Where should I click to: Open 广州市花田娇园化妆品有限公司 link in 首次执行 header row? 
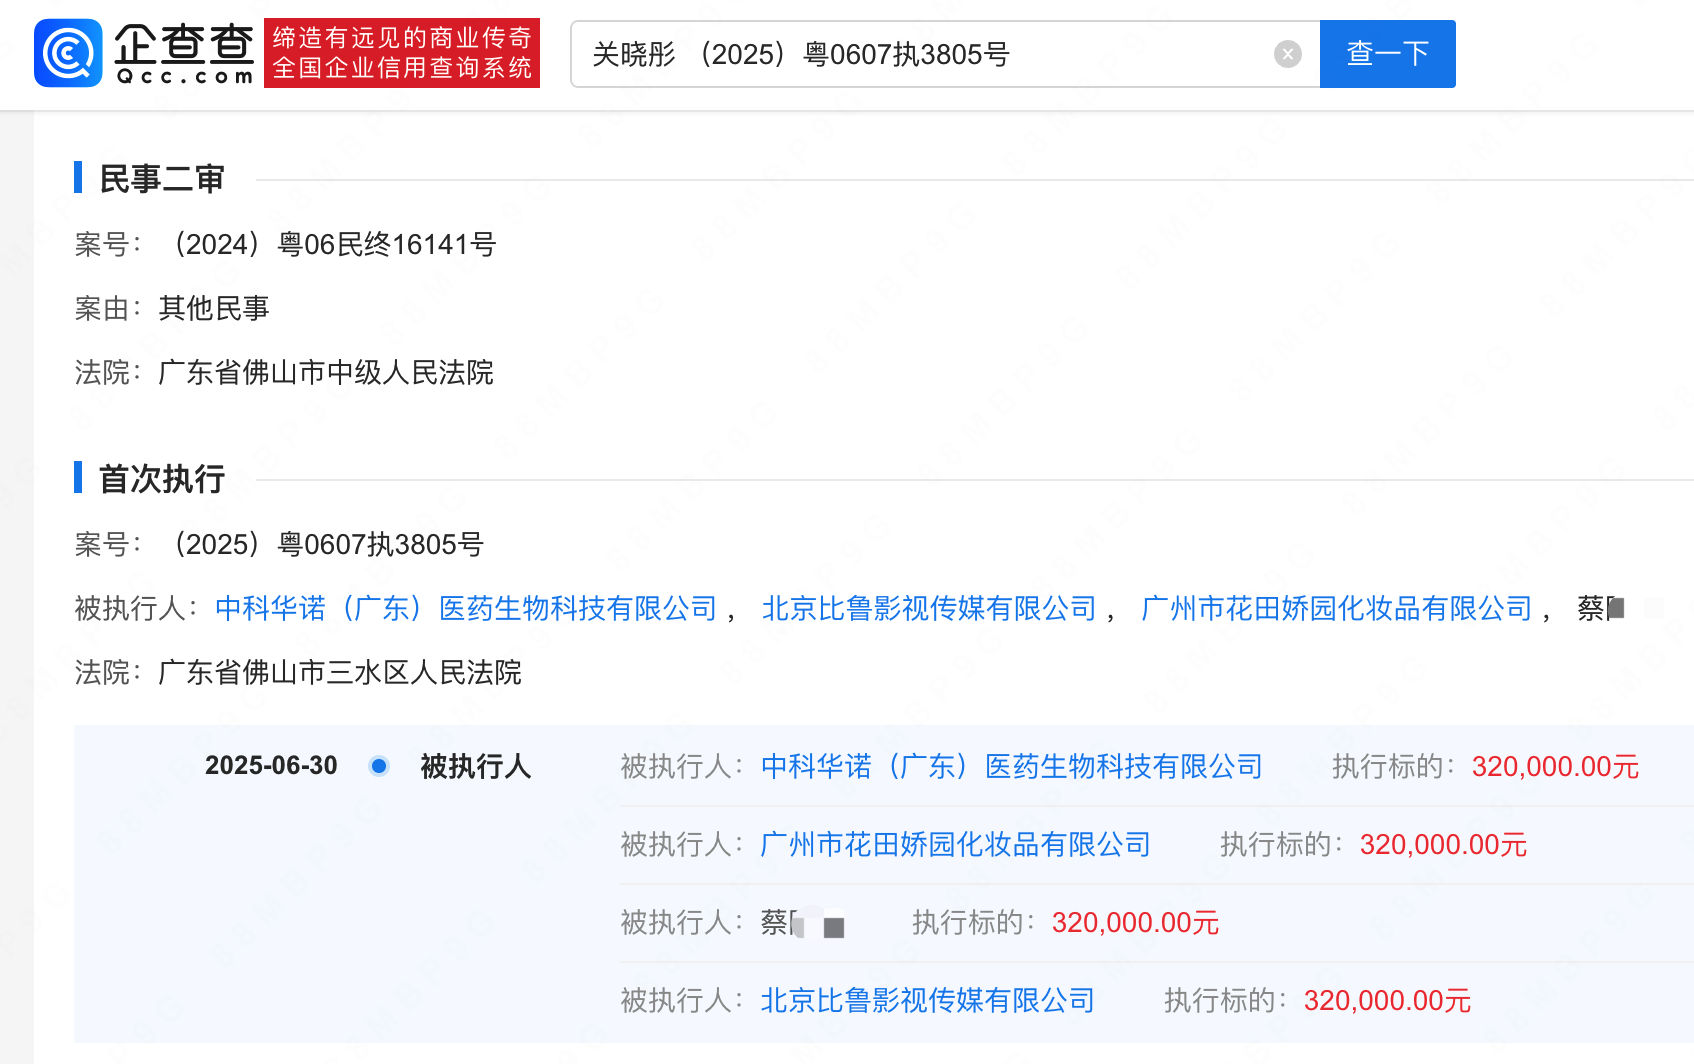point(1336,608)
